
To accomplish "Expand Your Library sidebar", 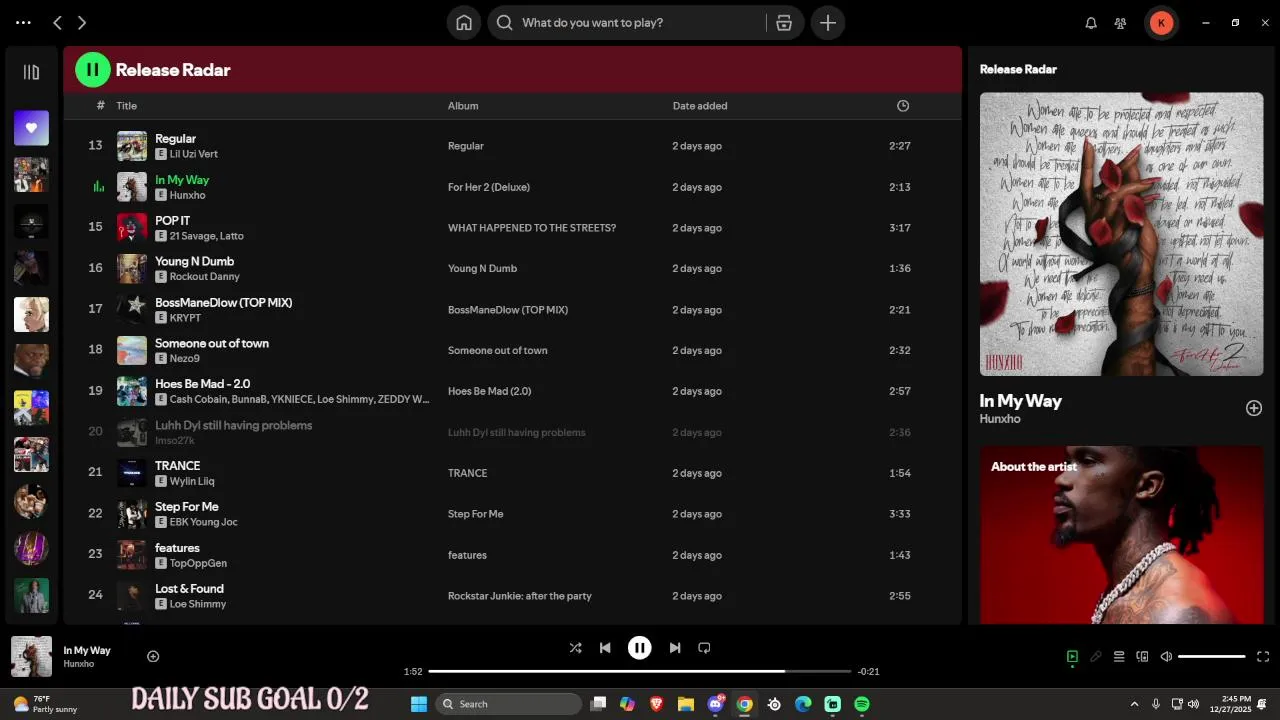I will [31, 72].
